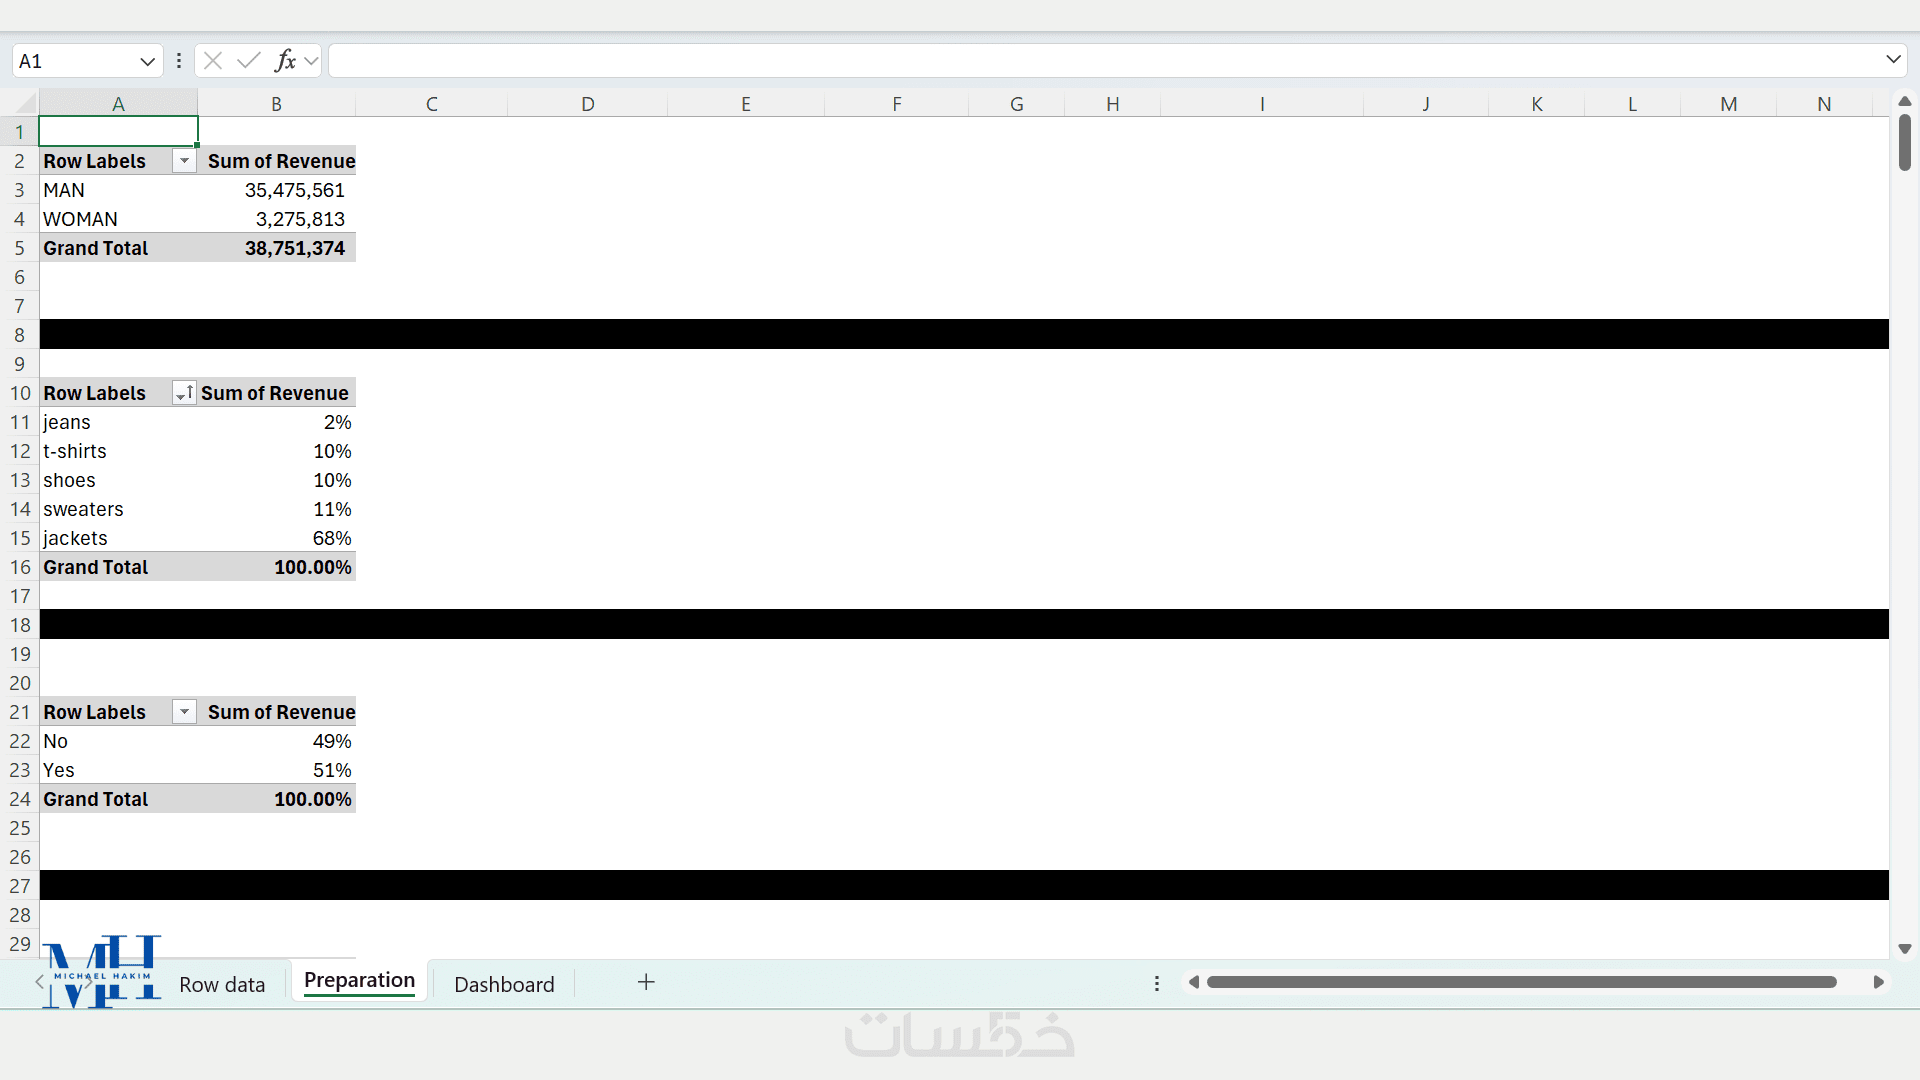Click the sheet tab options three-dot icon

pyautogui.click(x=1157, y=983)
